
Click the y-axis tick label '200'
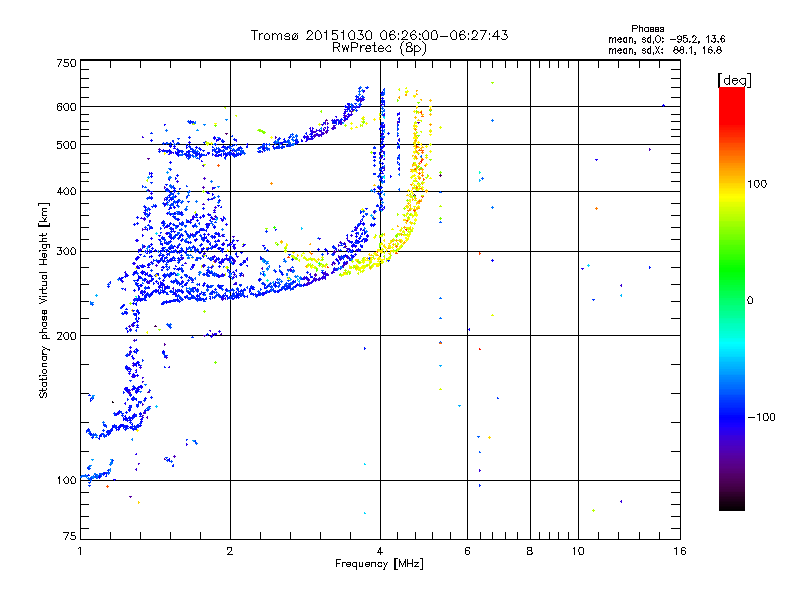pyautogui.click(x=66, y=336)
